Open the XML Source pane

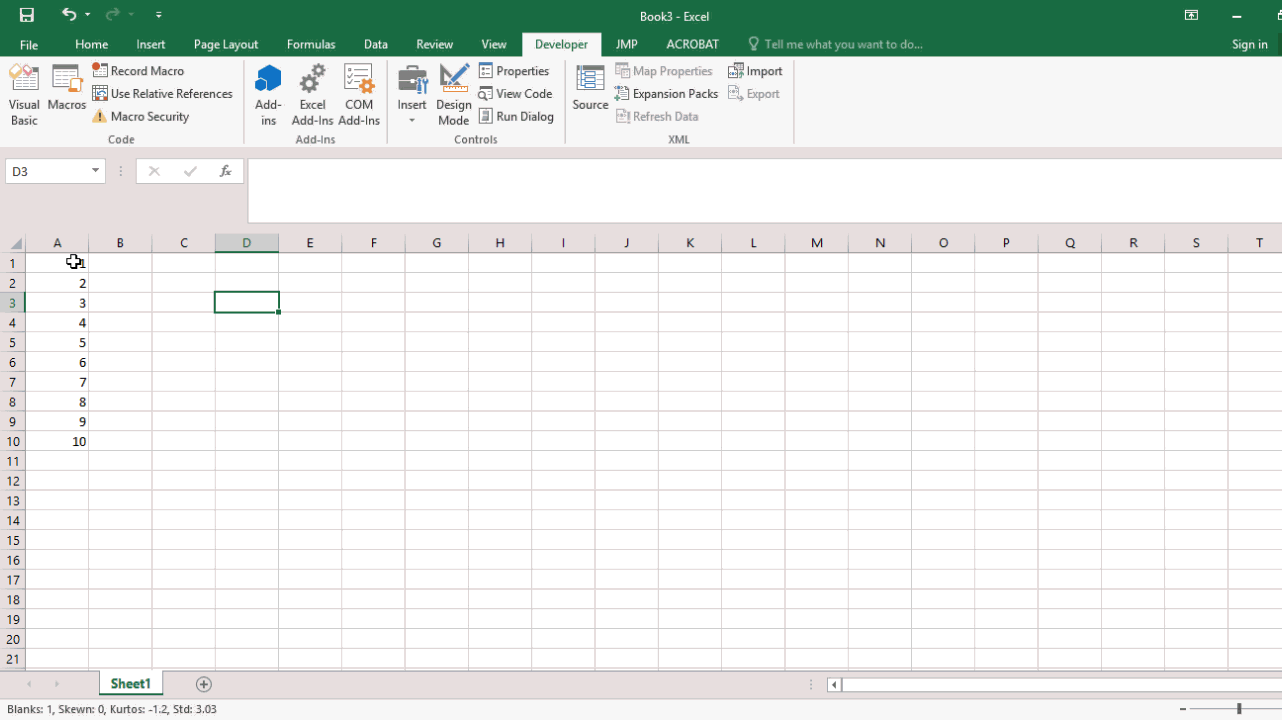(x=589, y=93)
